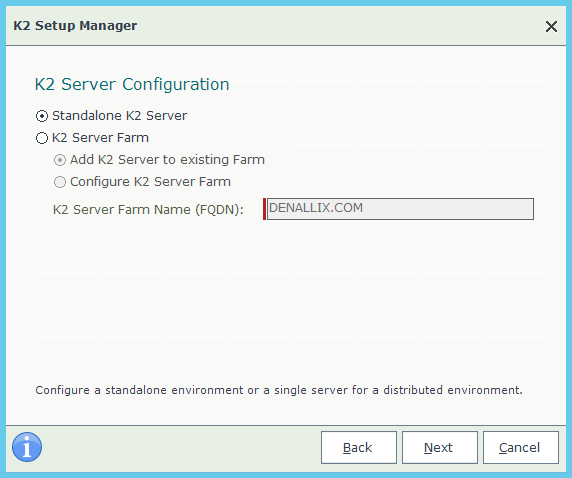Viewport: 572px width, 478px height.
Task: Choose the K2 Server Farm radio button
Action: coord(42,138)
